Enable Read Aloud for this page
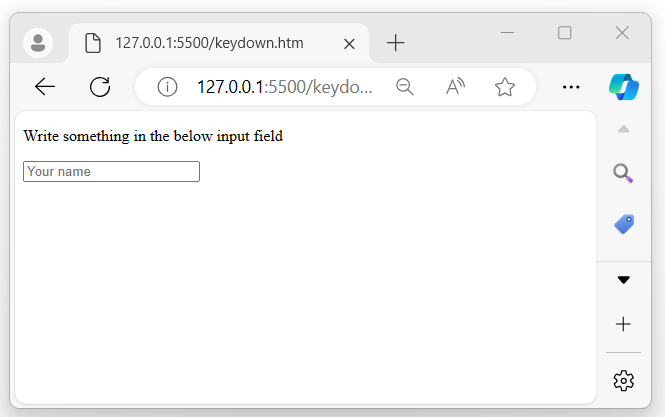 tap(455, 87)
